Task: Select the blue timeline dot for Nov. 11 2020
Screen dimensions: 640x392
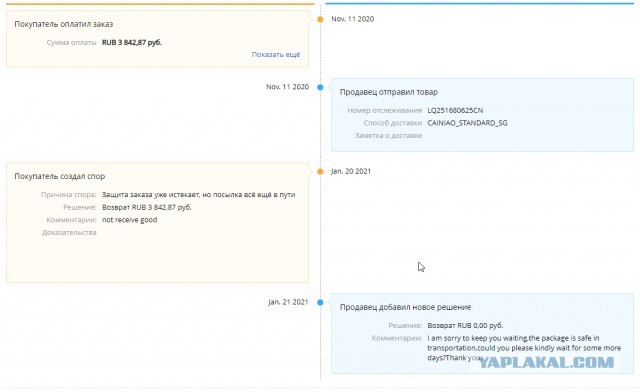Action: (320, 87)
